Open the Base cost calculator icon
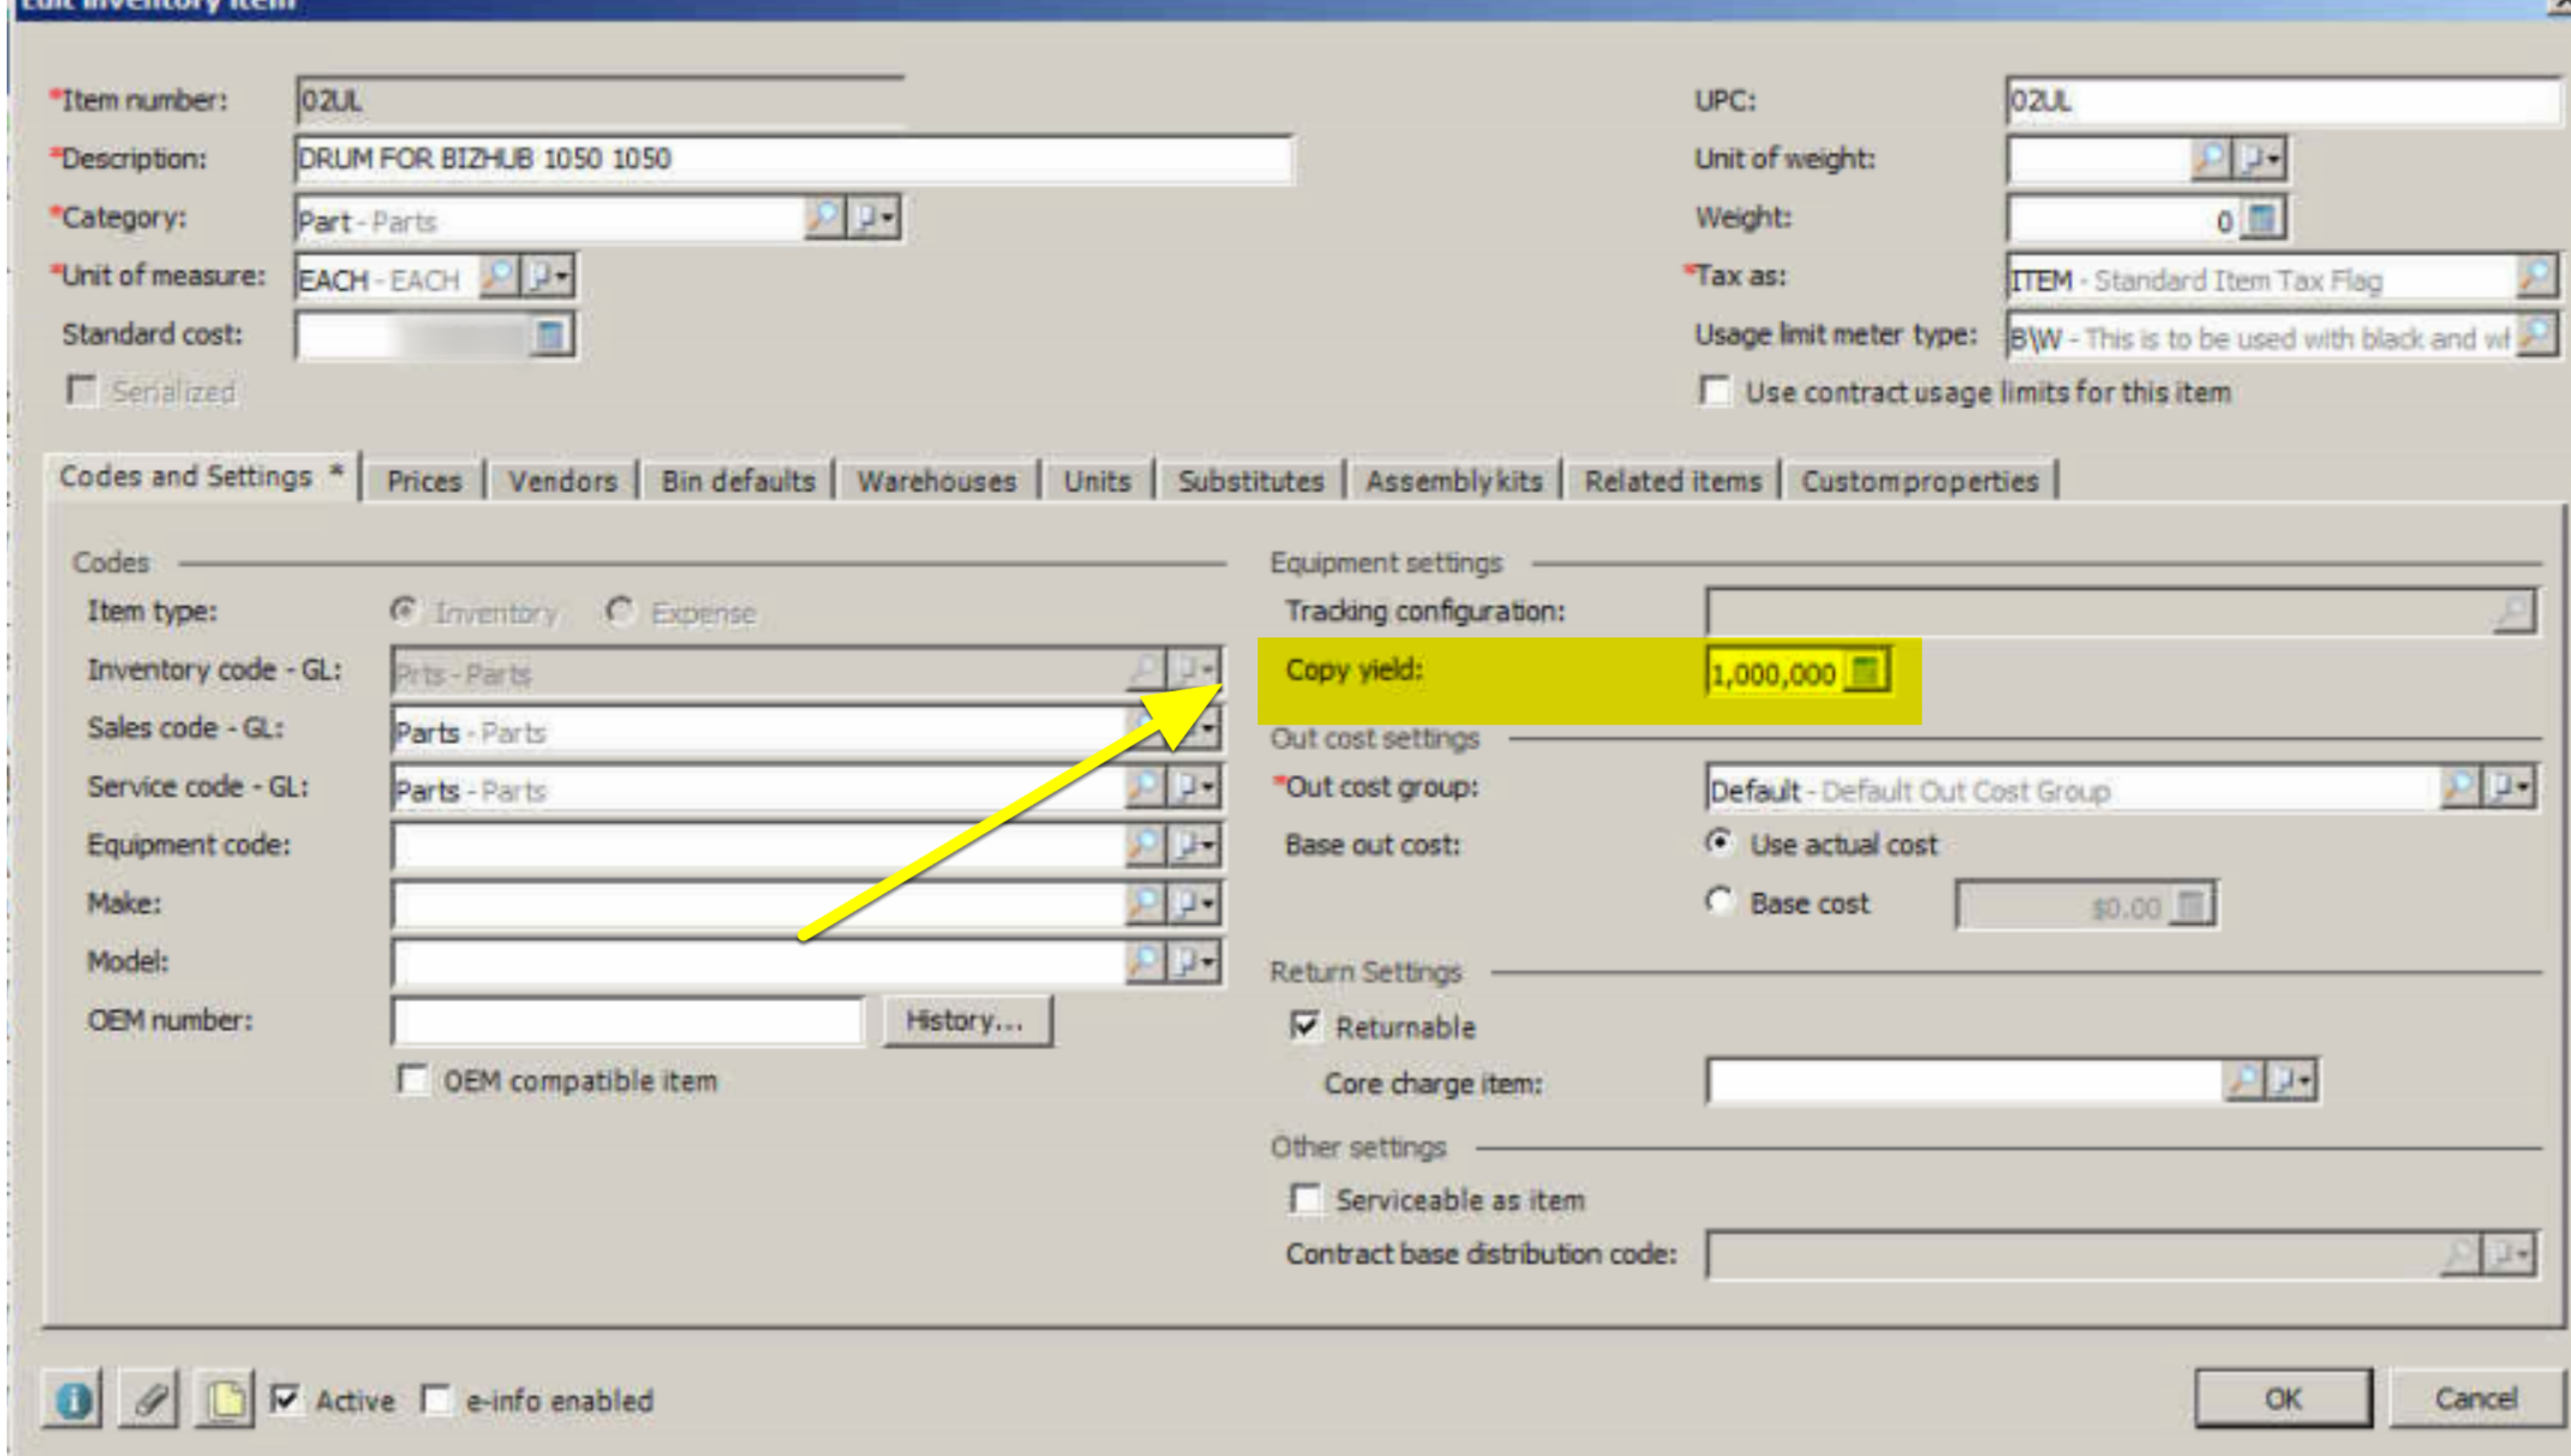The width and height of the screenshot is (2571, 1456). tap(2191, 906)
